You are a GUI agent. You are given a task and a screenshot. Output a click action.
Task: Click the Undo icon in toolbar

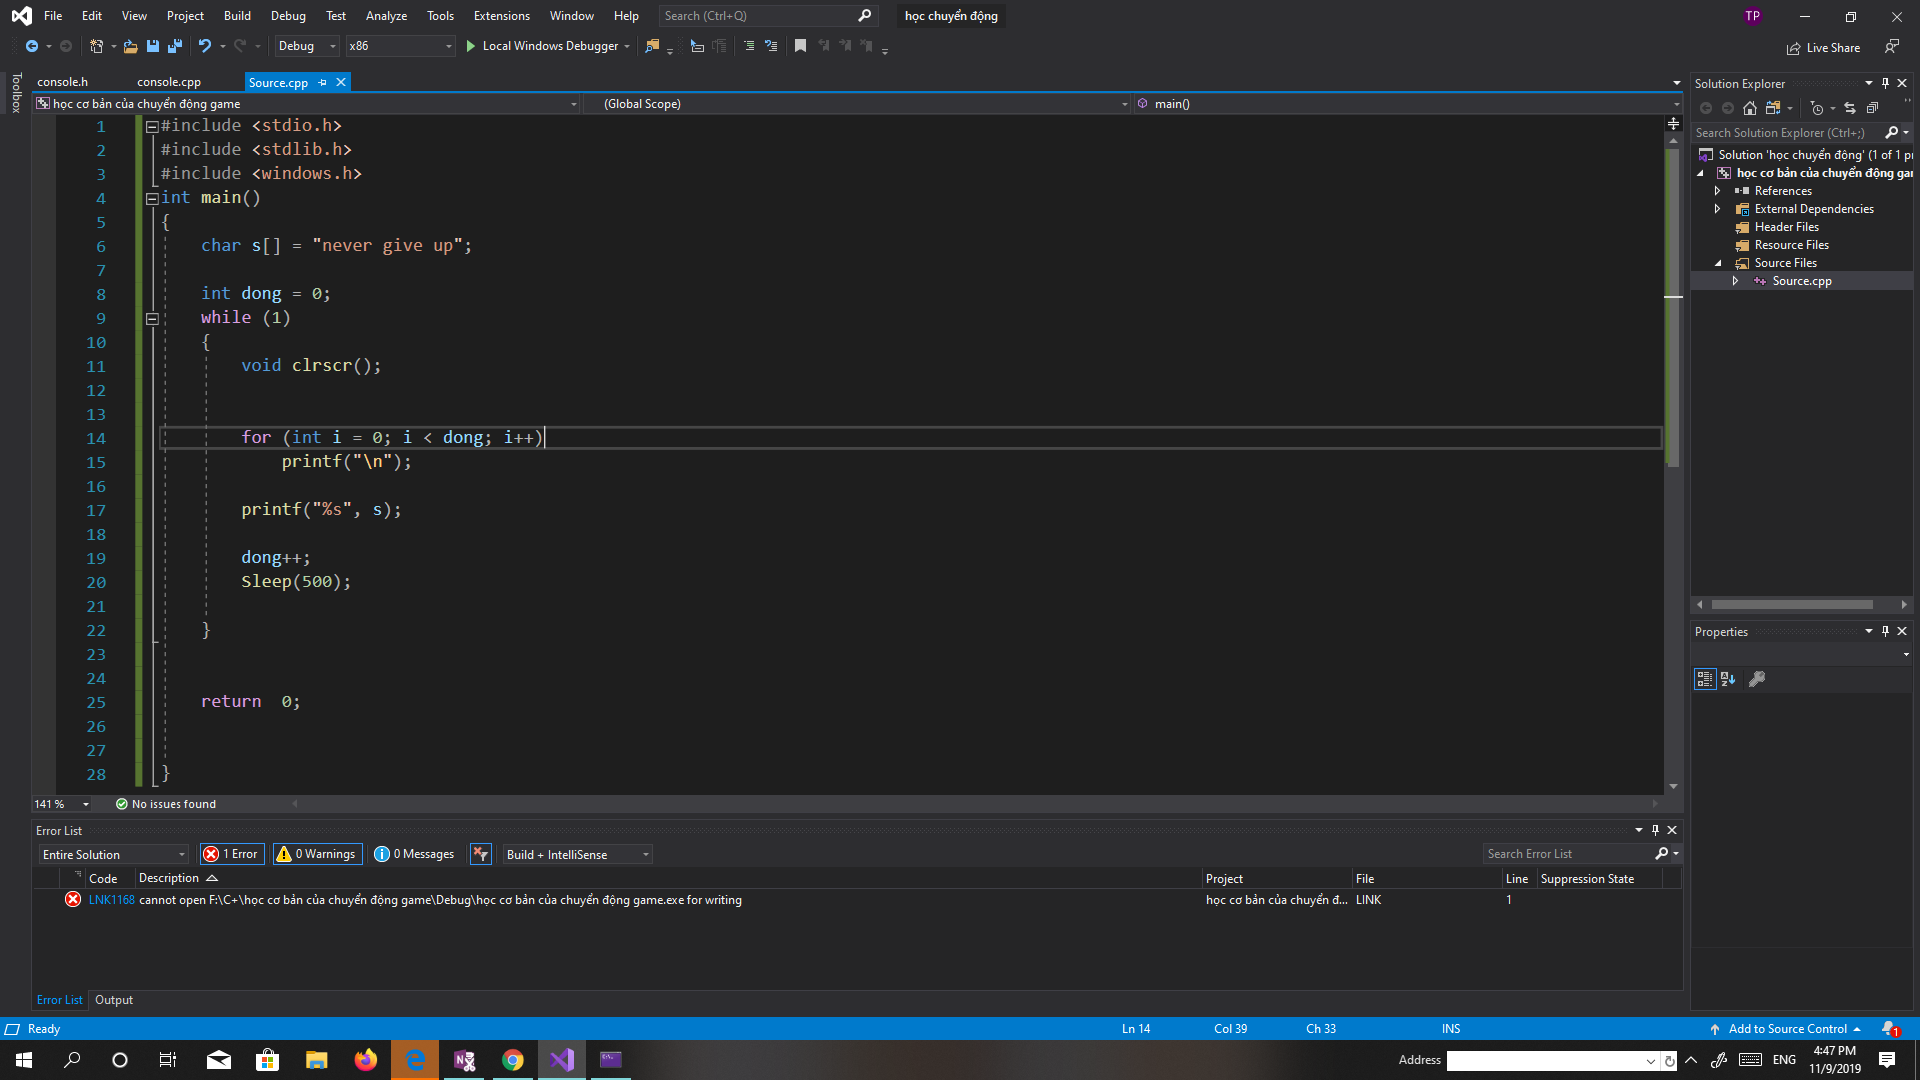pyautogui.click(x=204, y=46)
